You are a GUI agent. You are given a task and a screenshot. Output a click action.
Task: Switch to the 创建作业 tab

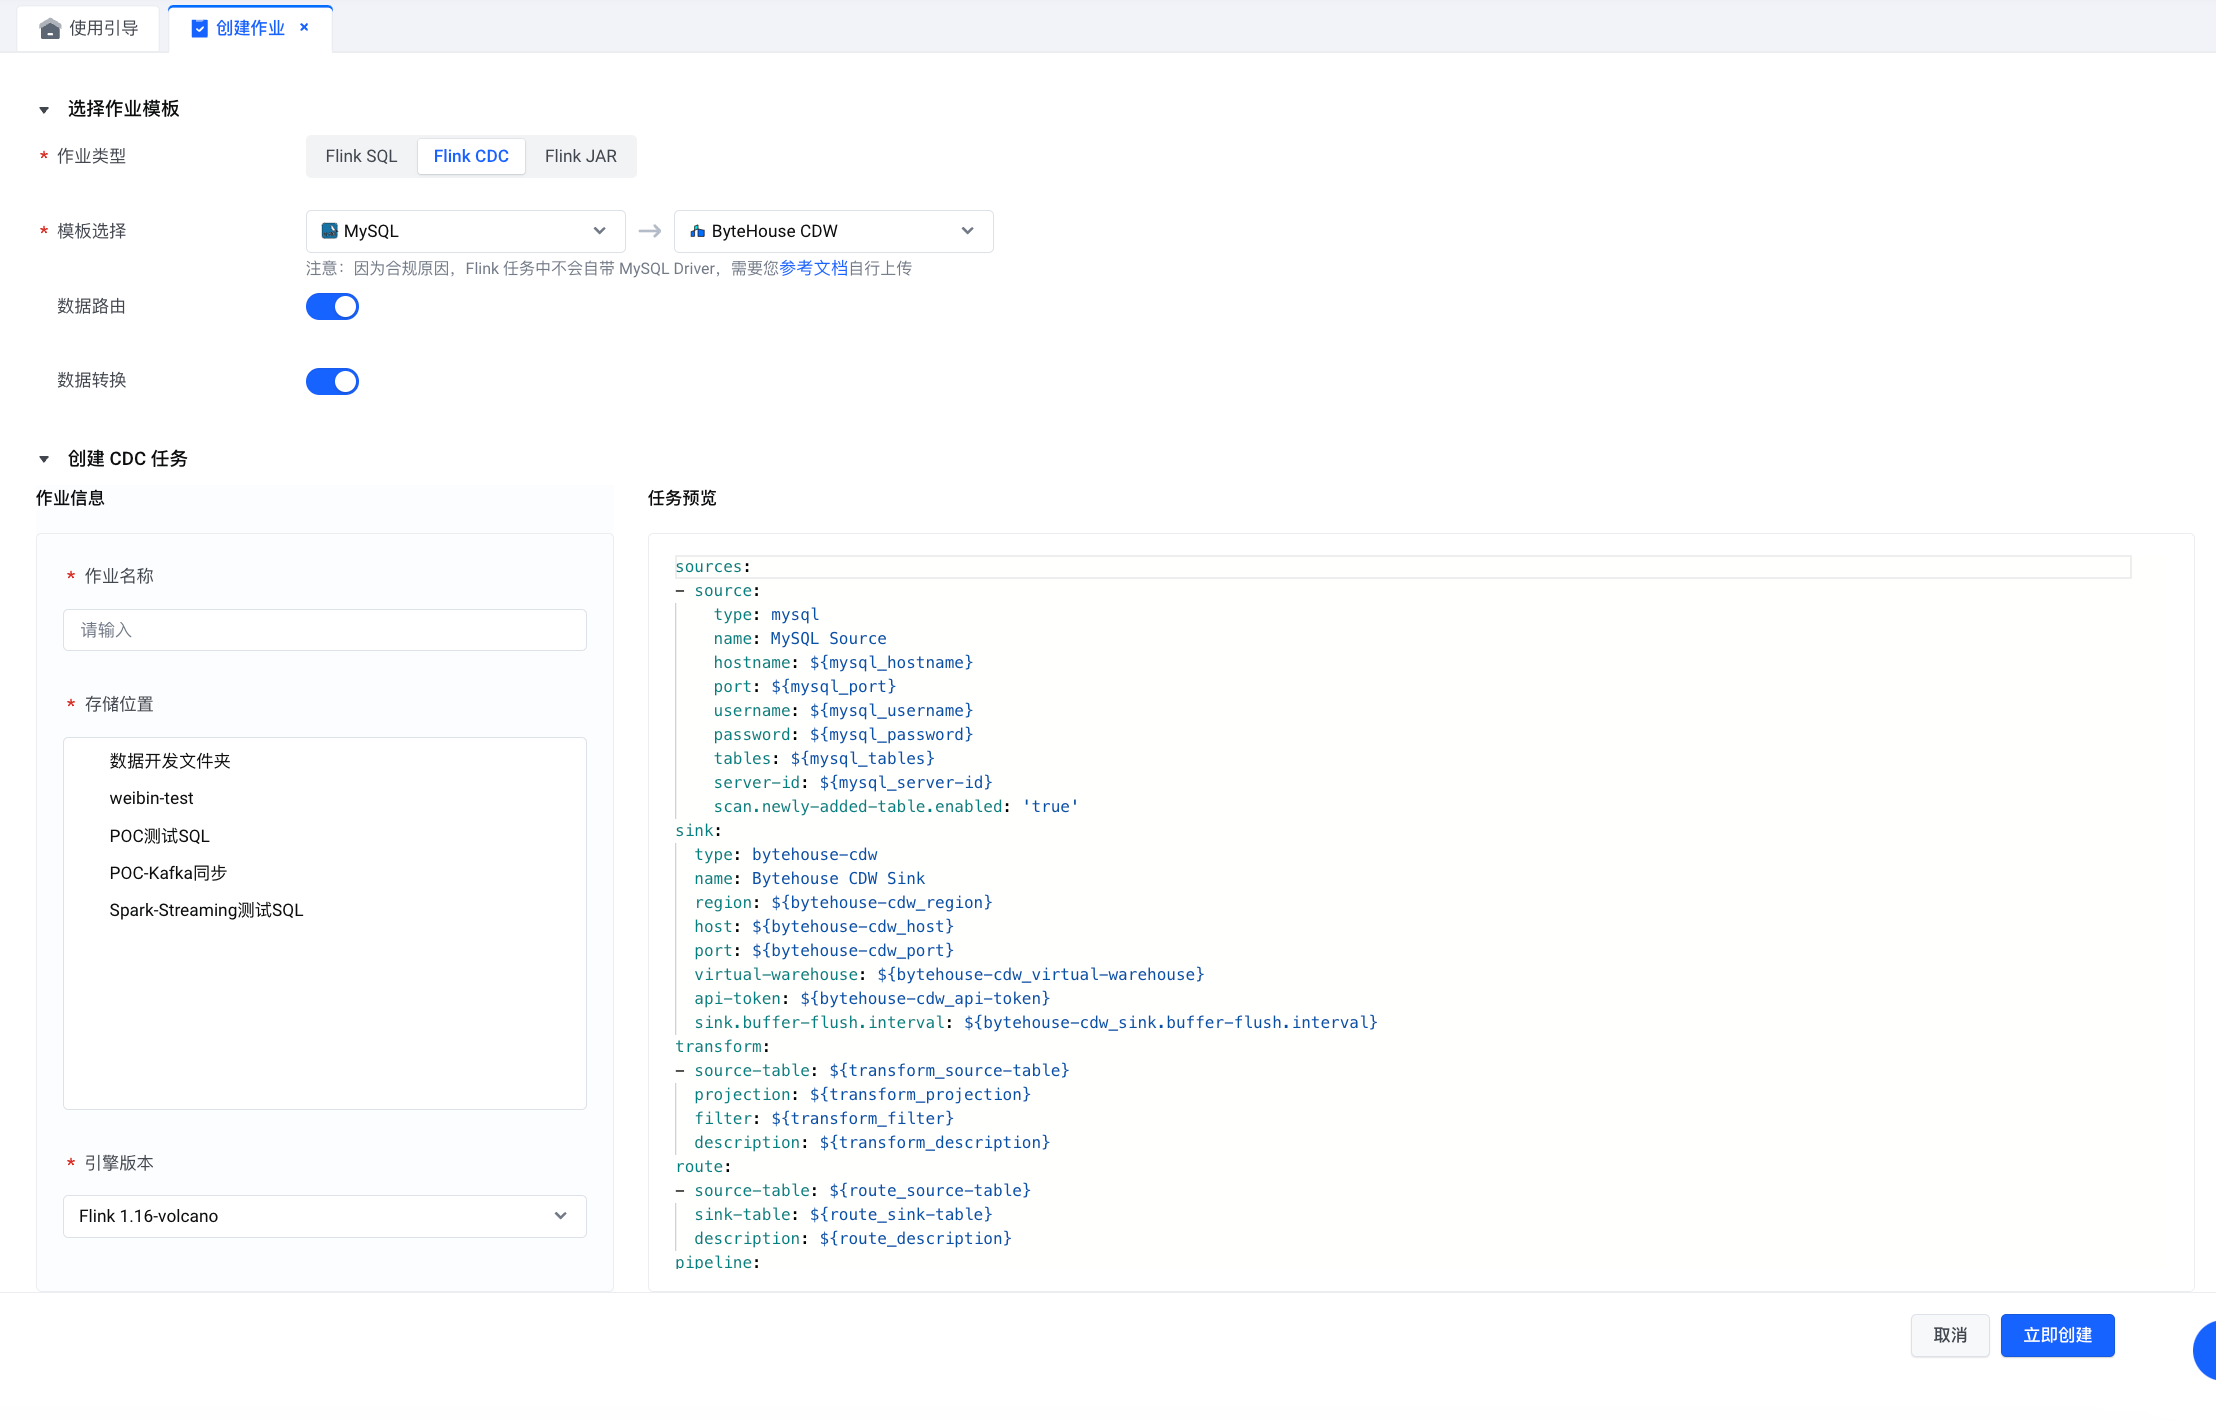click(x=250, y=28)
